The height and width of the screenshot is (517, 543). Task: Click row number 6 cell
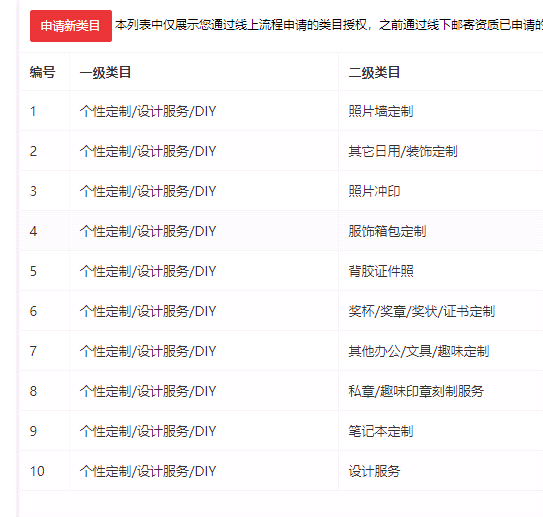(33, 311)
